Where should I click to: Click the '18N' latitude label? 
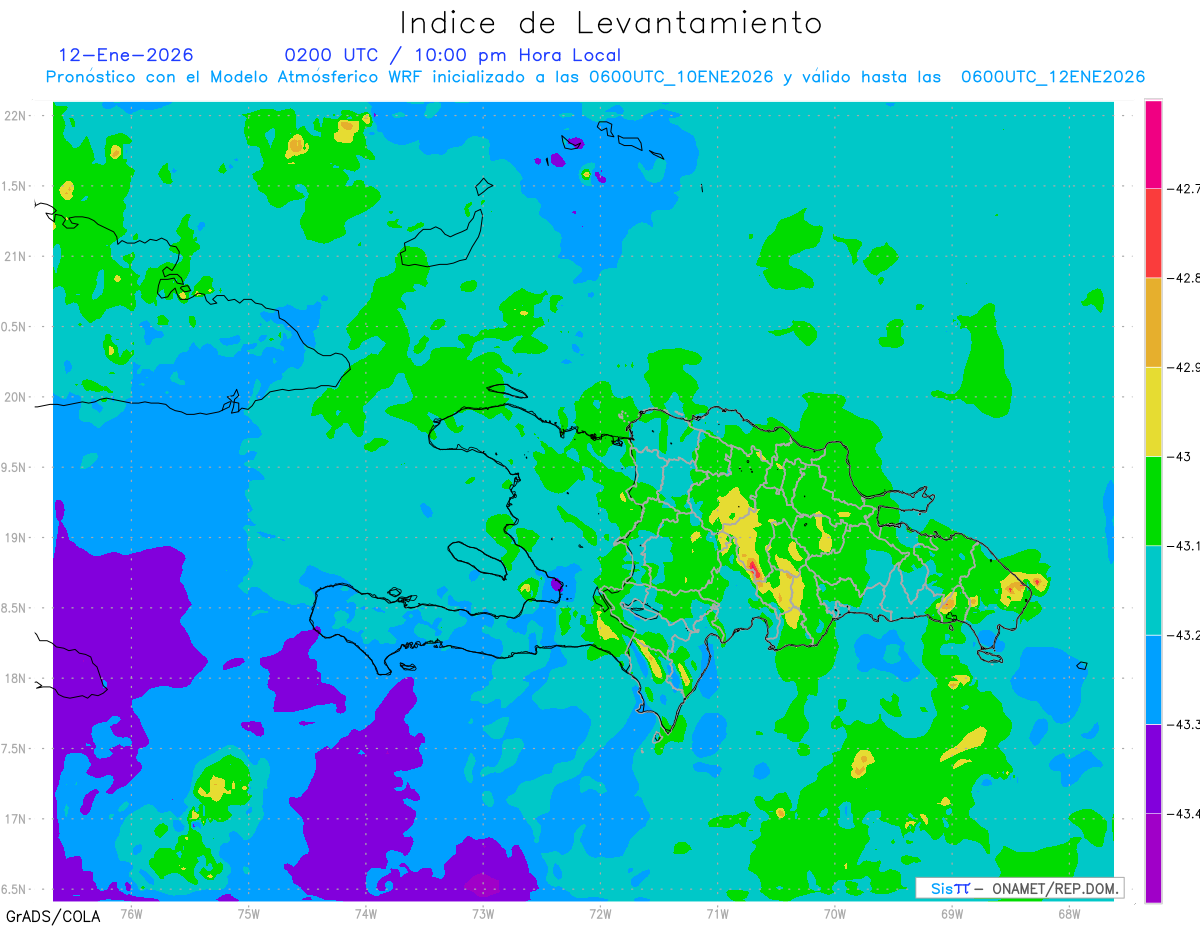(16, 679)
